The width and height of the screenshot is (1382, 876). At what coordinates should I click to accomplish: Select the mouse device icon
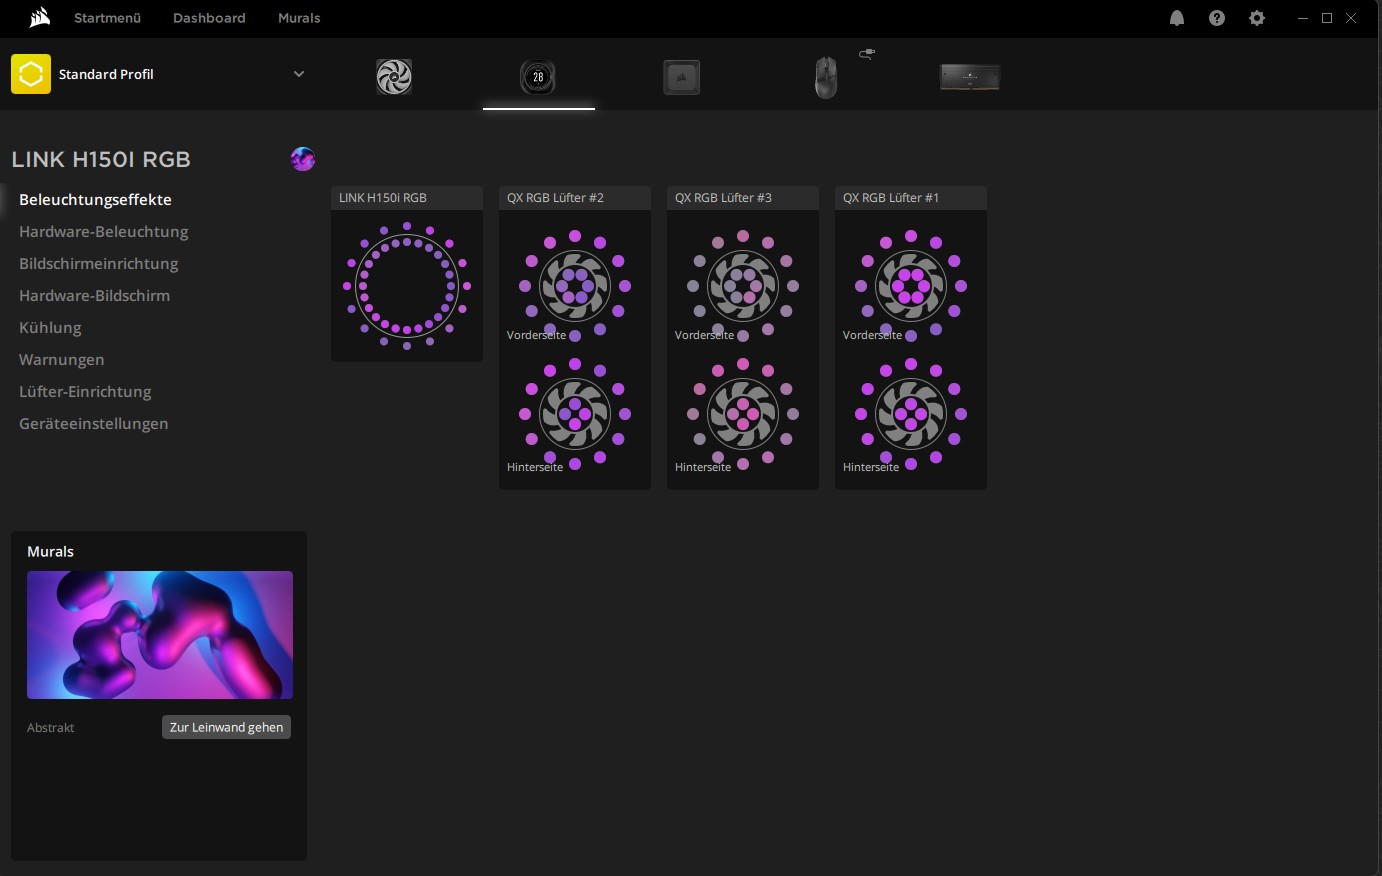pos(825,77)
